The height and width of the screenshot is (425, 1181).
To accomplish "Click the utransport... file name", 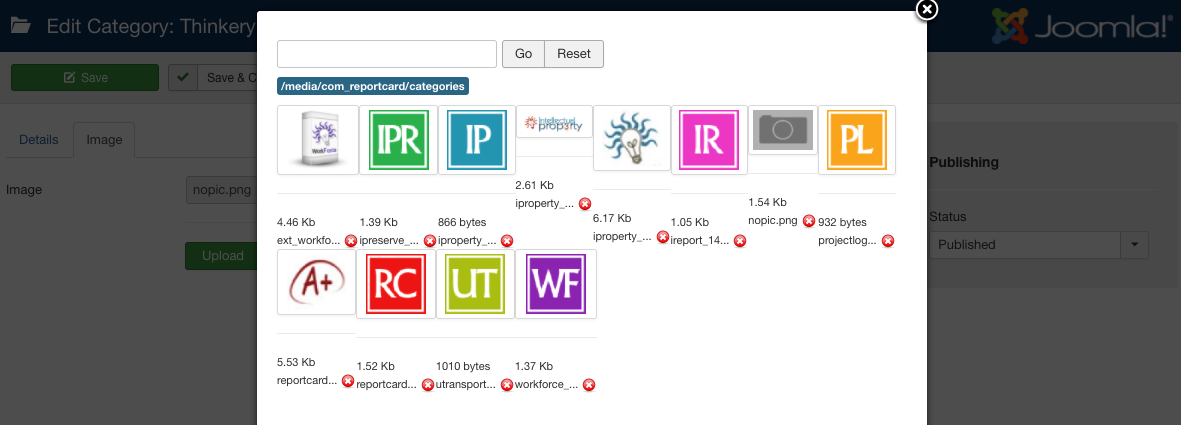I will [465, 384].
